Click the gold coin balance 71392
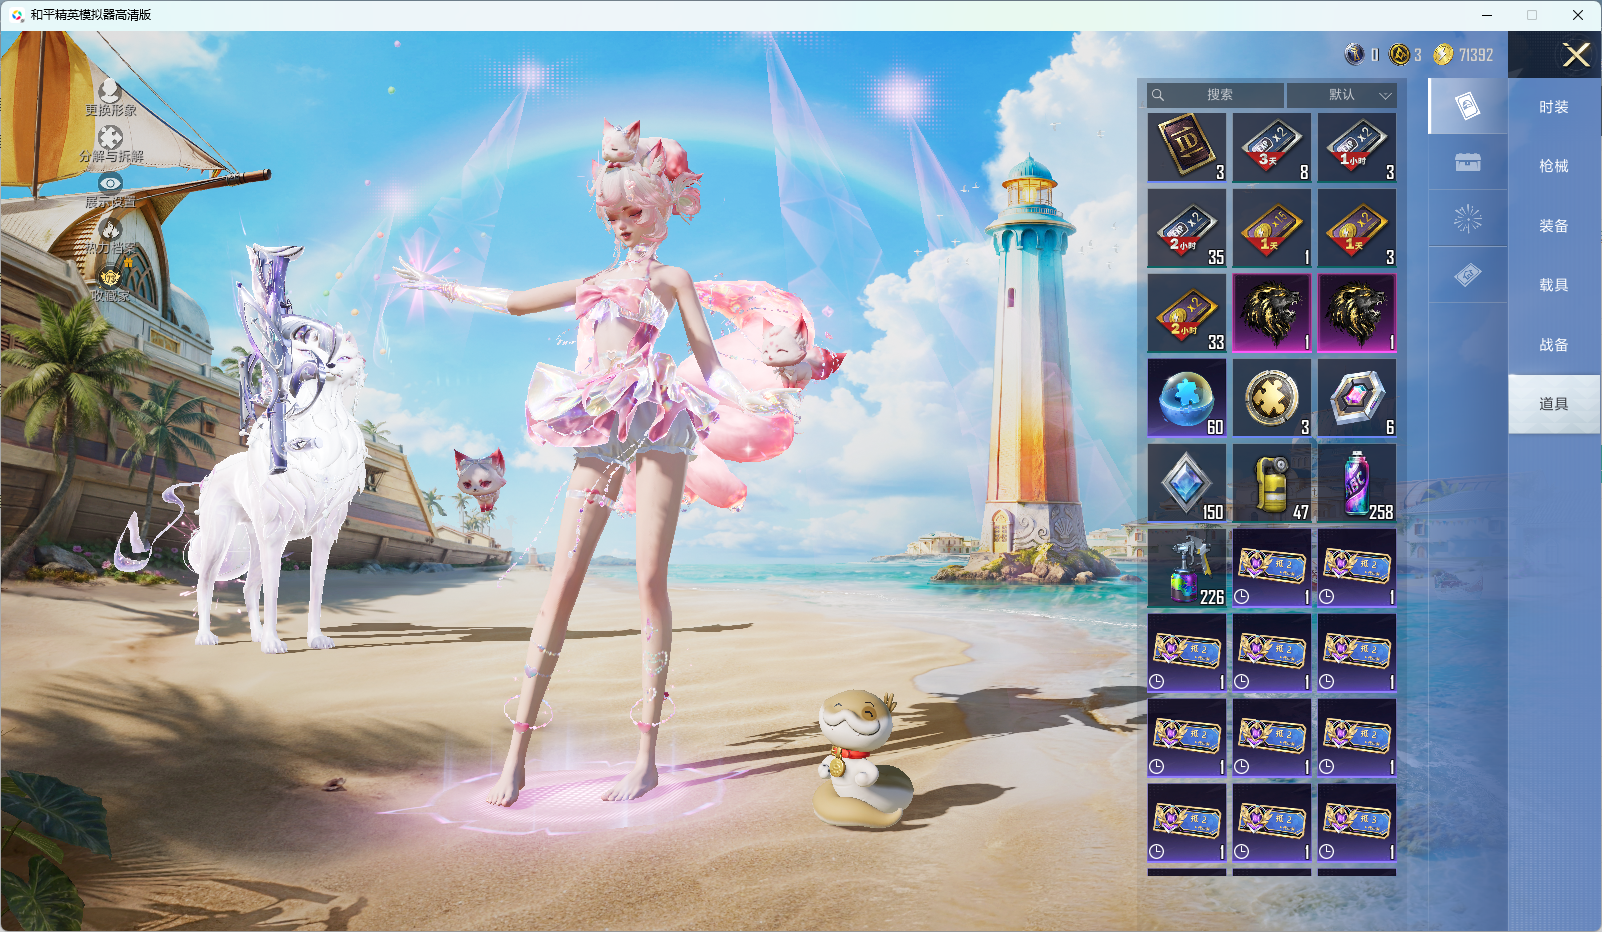The width and height of the screenshot is (1602, 932). pyautogui.click(x=1463, y=55)
